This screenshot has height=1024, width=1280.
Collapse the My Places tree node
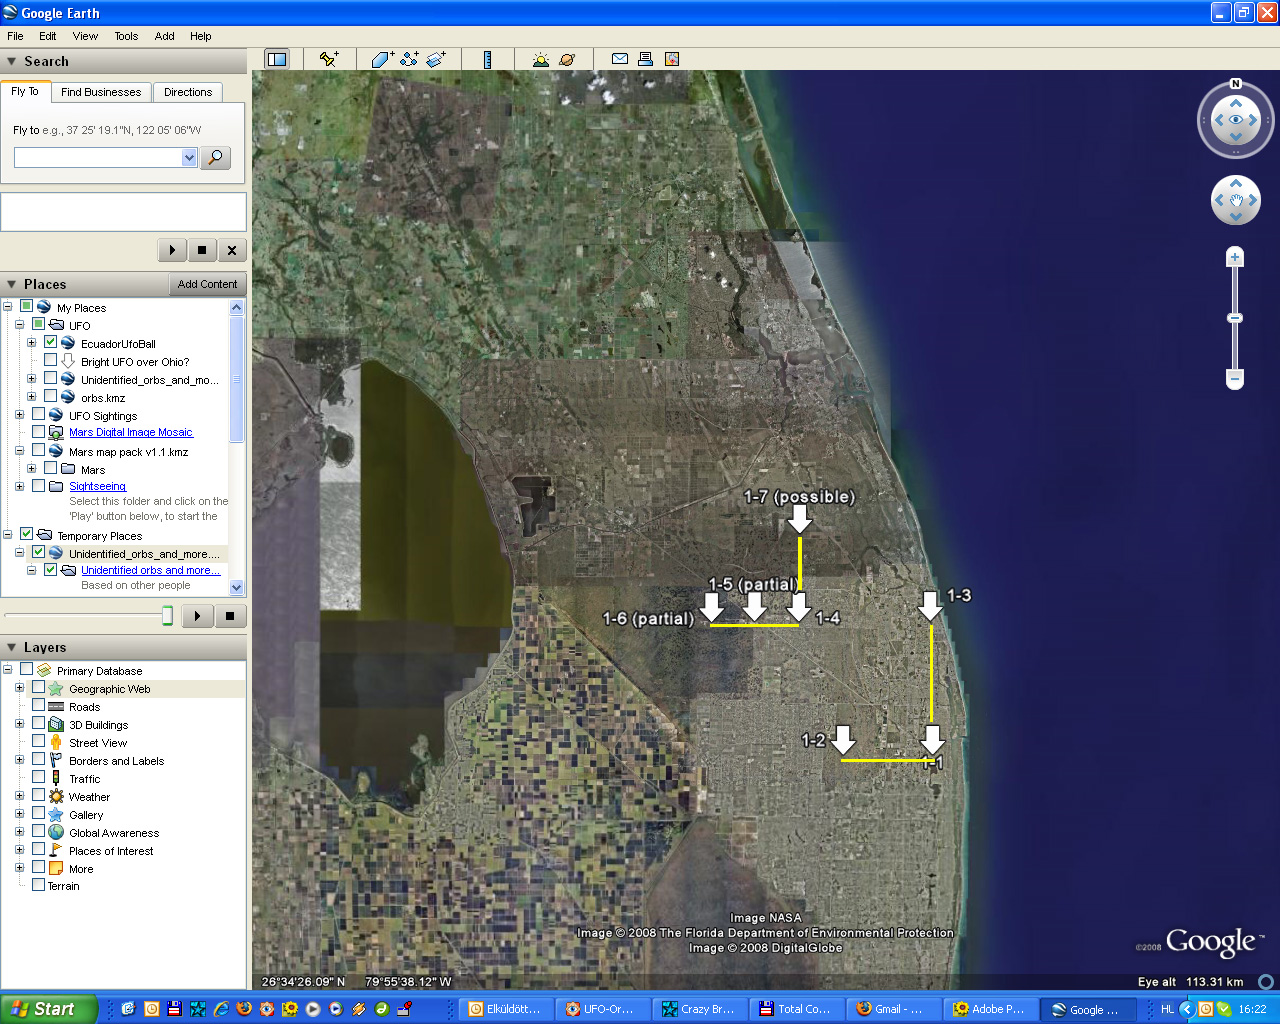[x=8, y=307]
